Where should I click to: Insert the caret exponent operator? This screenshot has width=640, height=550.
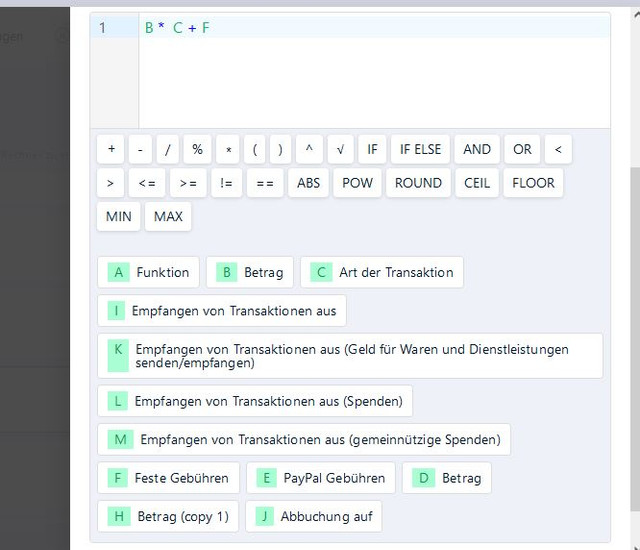[x=309, y=149]
